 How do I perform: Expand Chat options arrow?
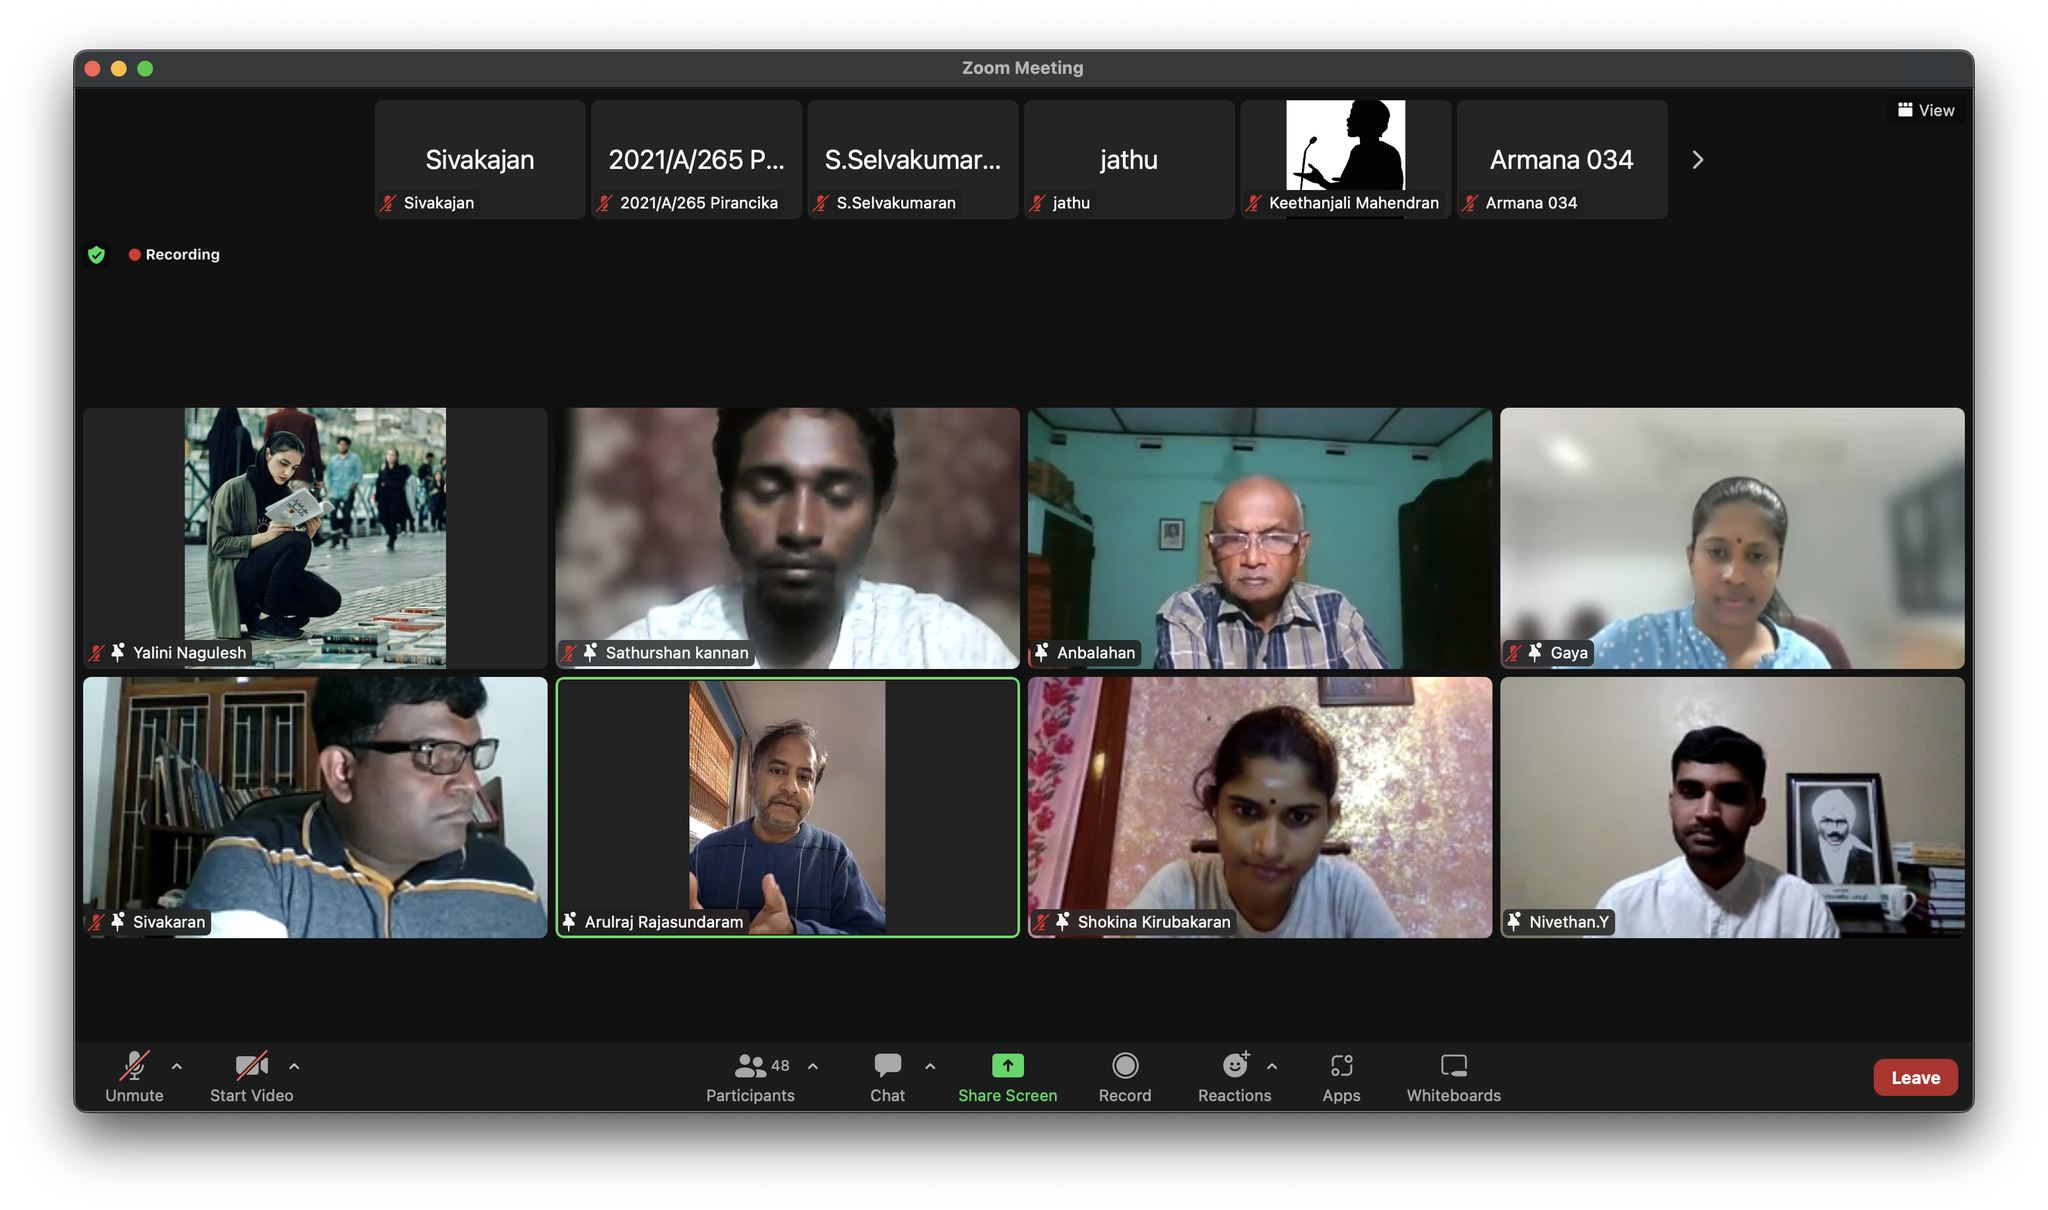[930, 1067]
